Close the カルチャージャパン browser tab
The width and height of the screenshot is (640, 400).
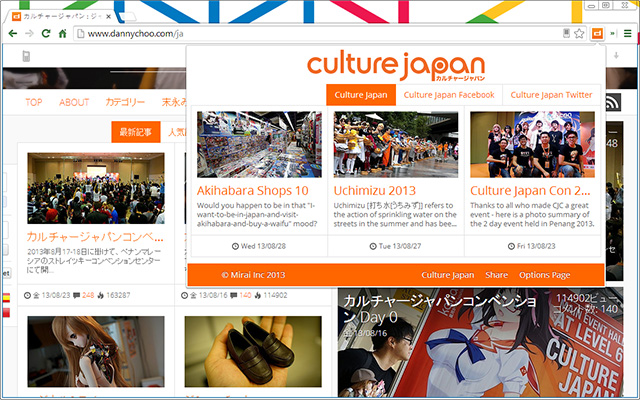click(108, 17)
